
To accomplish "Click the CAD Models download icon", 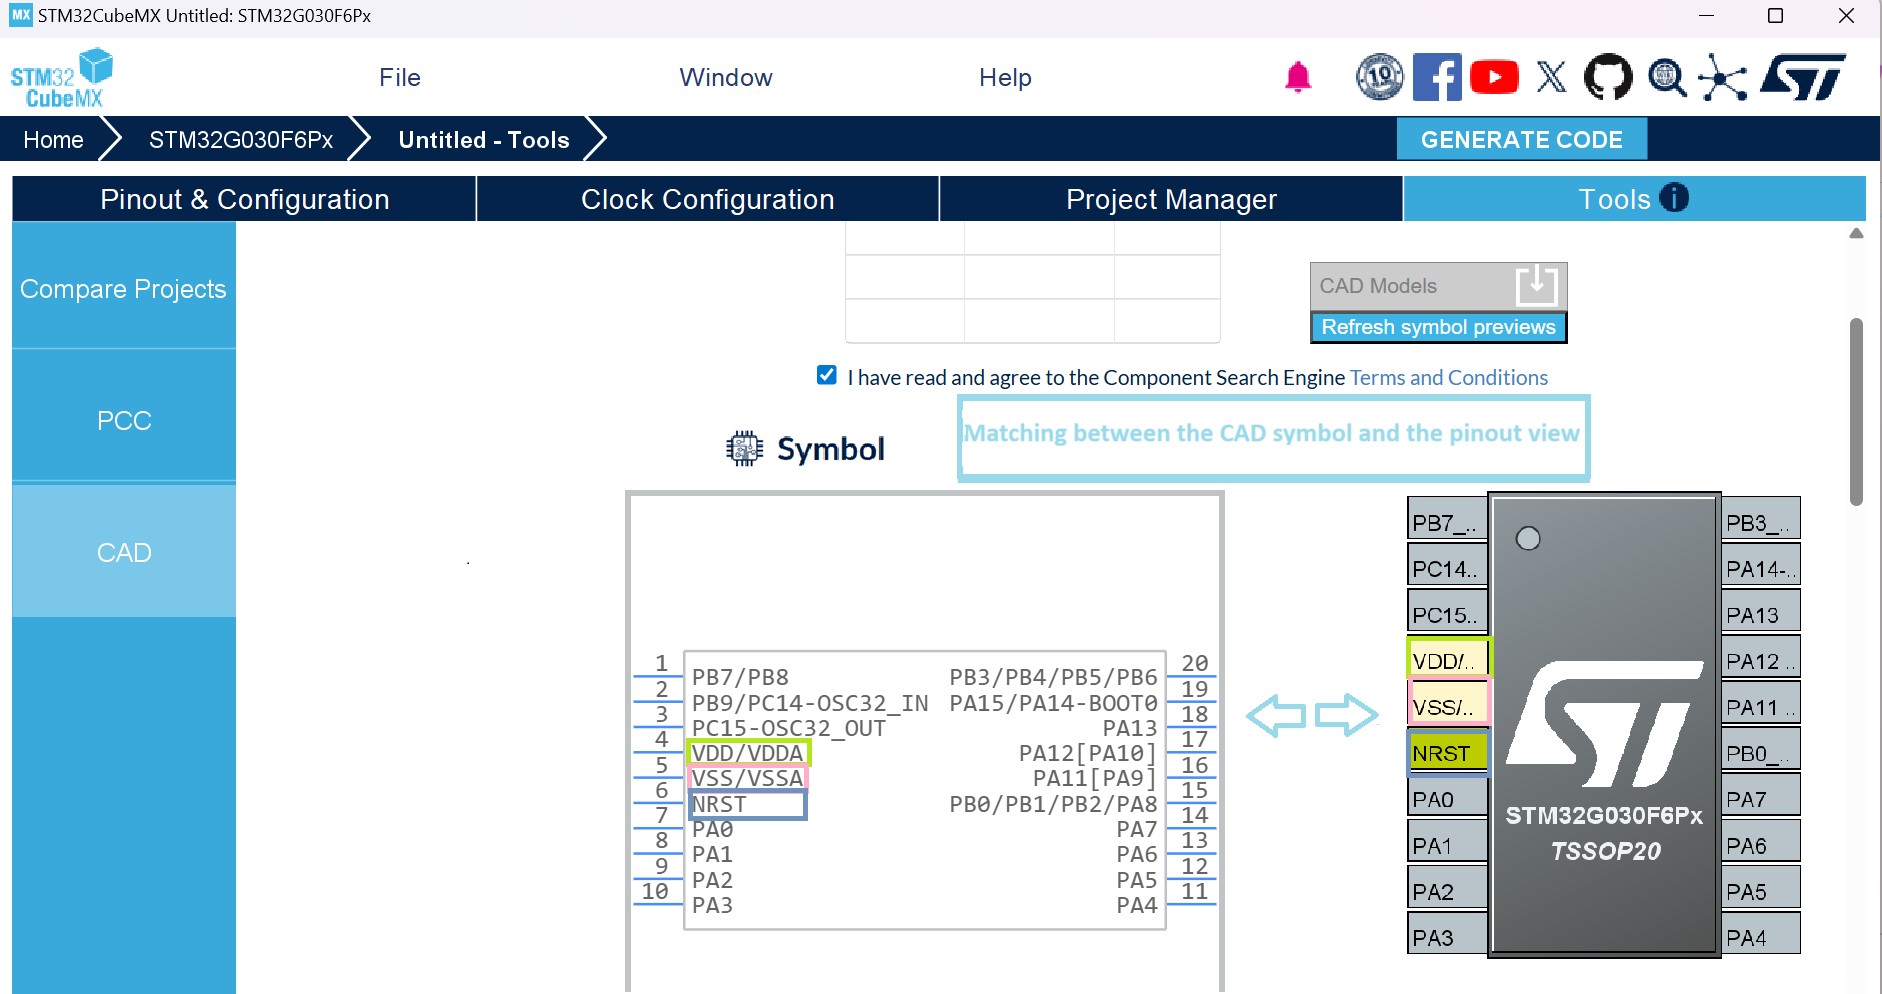I will (1536, 286).
